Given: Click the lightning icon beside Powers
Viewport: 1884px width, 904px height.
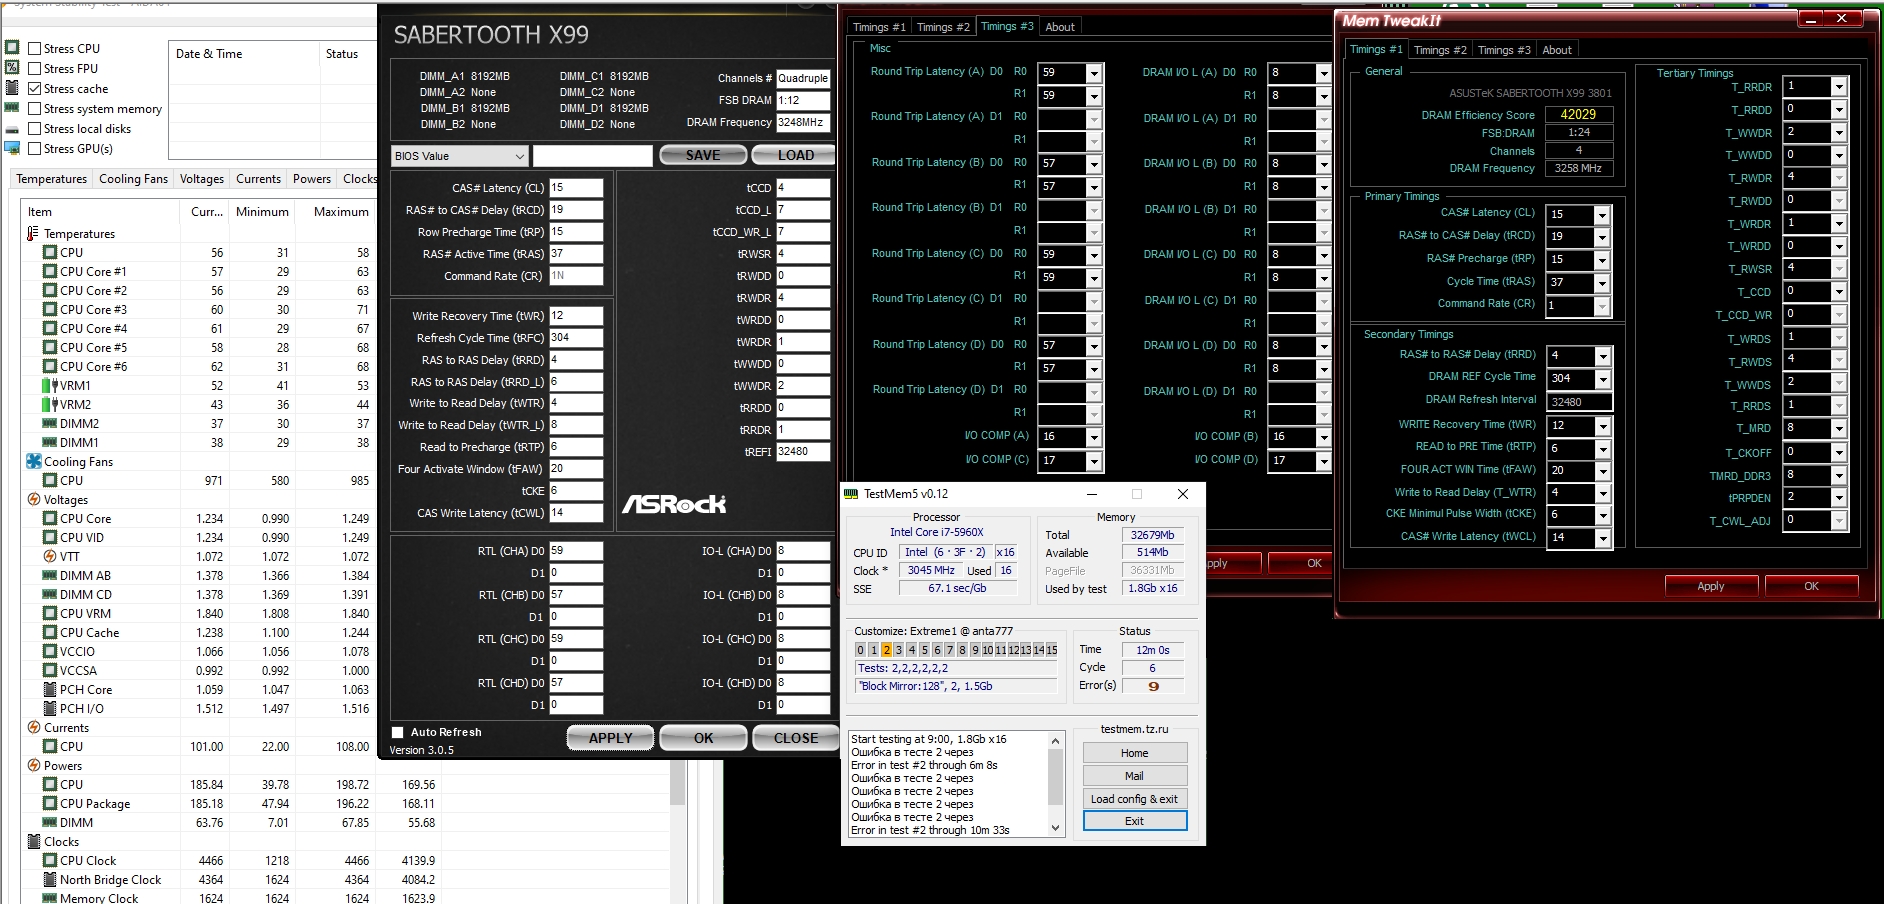Looking at the screenshot, I should point(34,765).
